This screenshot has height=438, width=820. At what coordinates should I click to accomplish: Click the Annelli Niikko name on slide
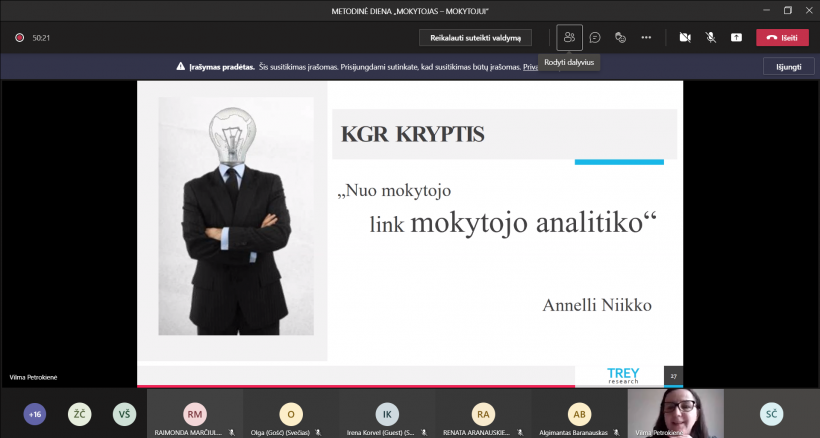[x=597, y=305]
